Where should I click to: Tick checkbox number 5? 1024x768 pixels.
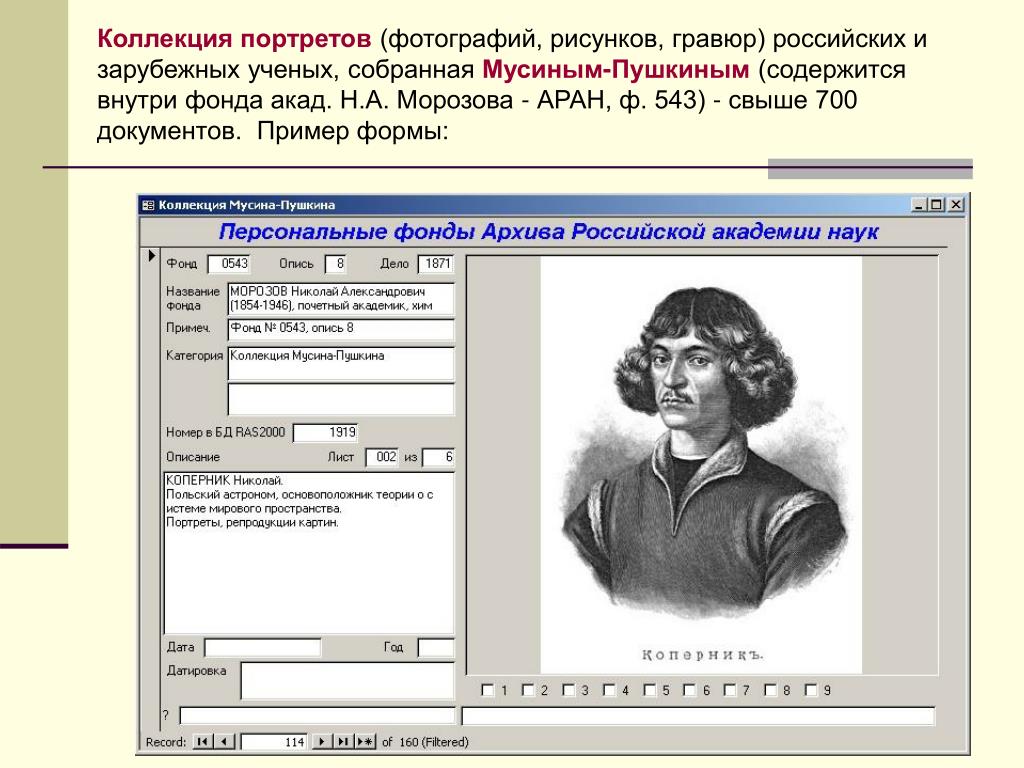pyautogui.click(x=649, y=690)
